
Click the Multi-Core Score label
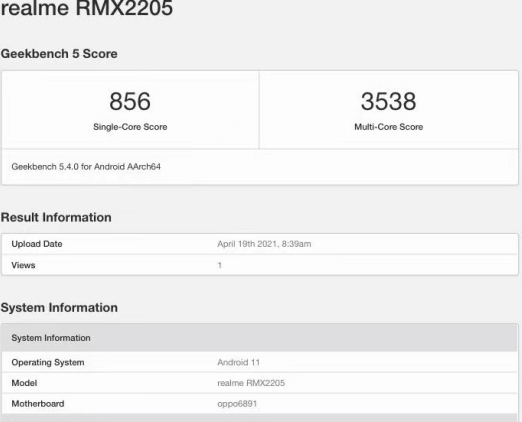(389, 127)
